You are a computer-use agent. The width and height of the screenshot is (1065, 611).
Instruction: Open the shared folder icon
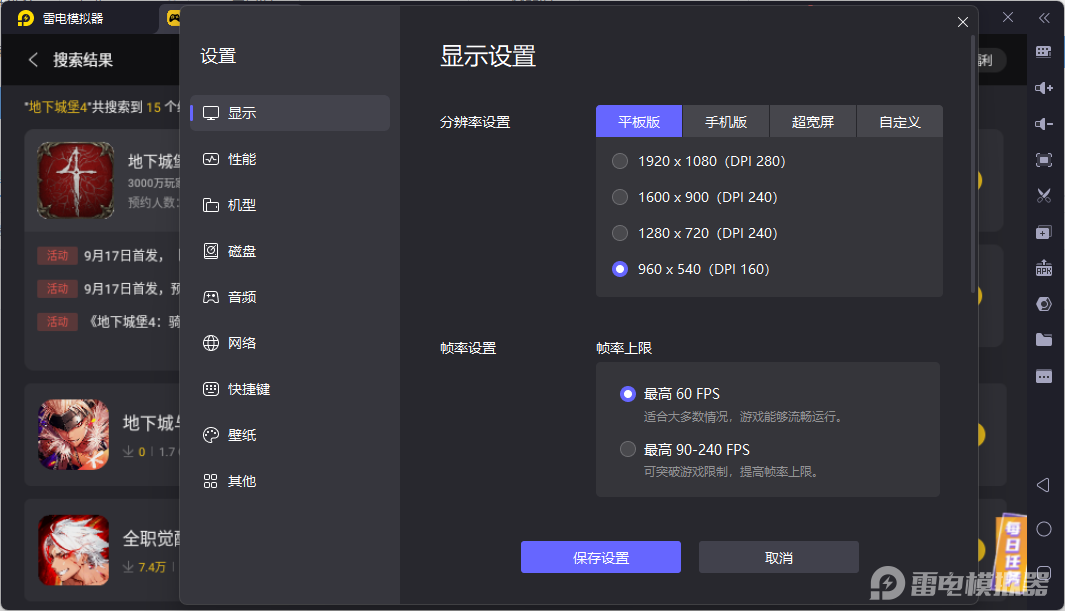point(1044,339)
